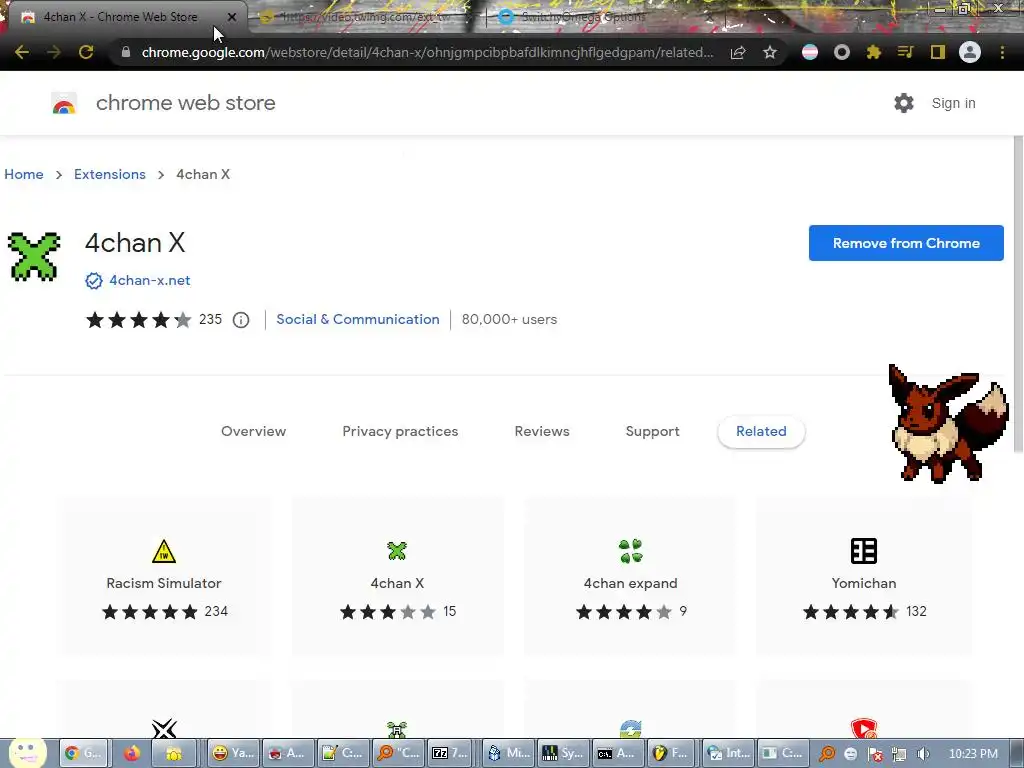Reload the current page
Image resolution: width=1024 pixels, height=768 pixels.
(86, 52)
